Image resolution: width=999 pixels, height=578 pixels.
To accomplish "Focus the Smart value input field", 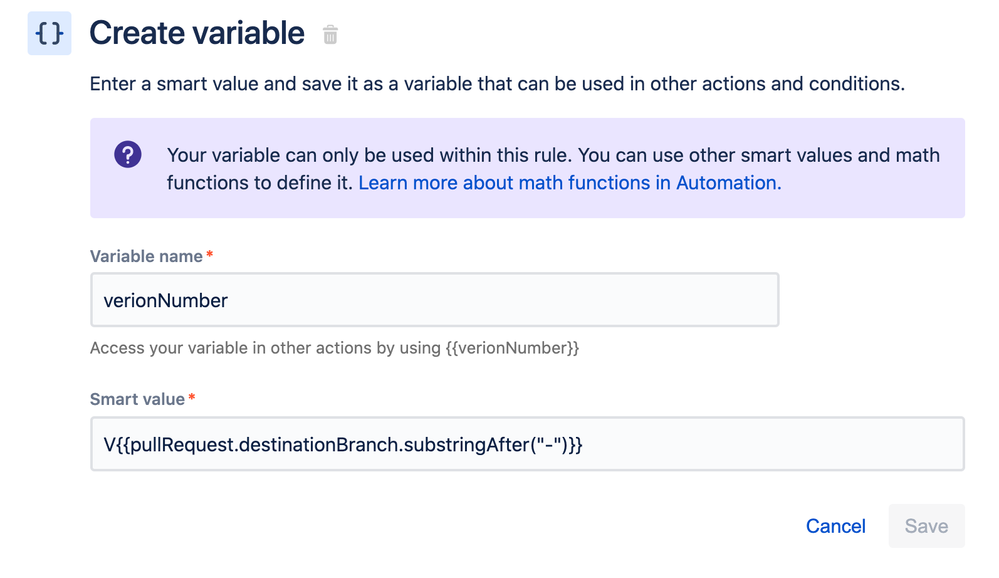I will click(527, 444).
